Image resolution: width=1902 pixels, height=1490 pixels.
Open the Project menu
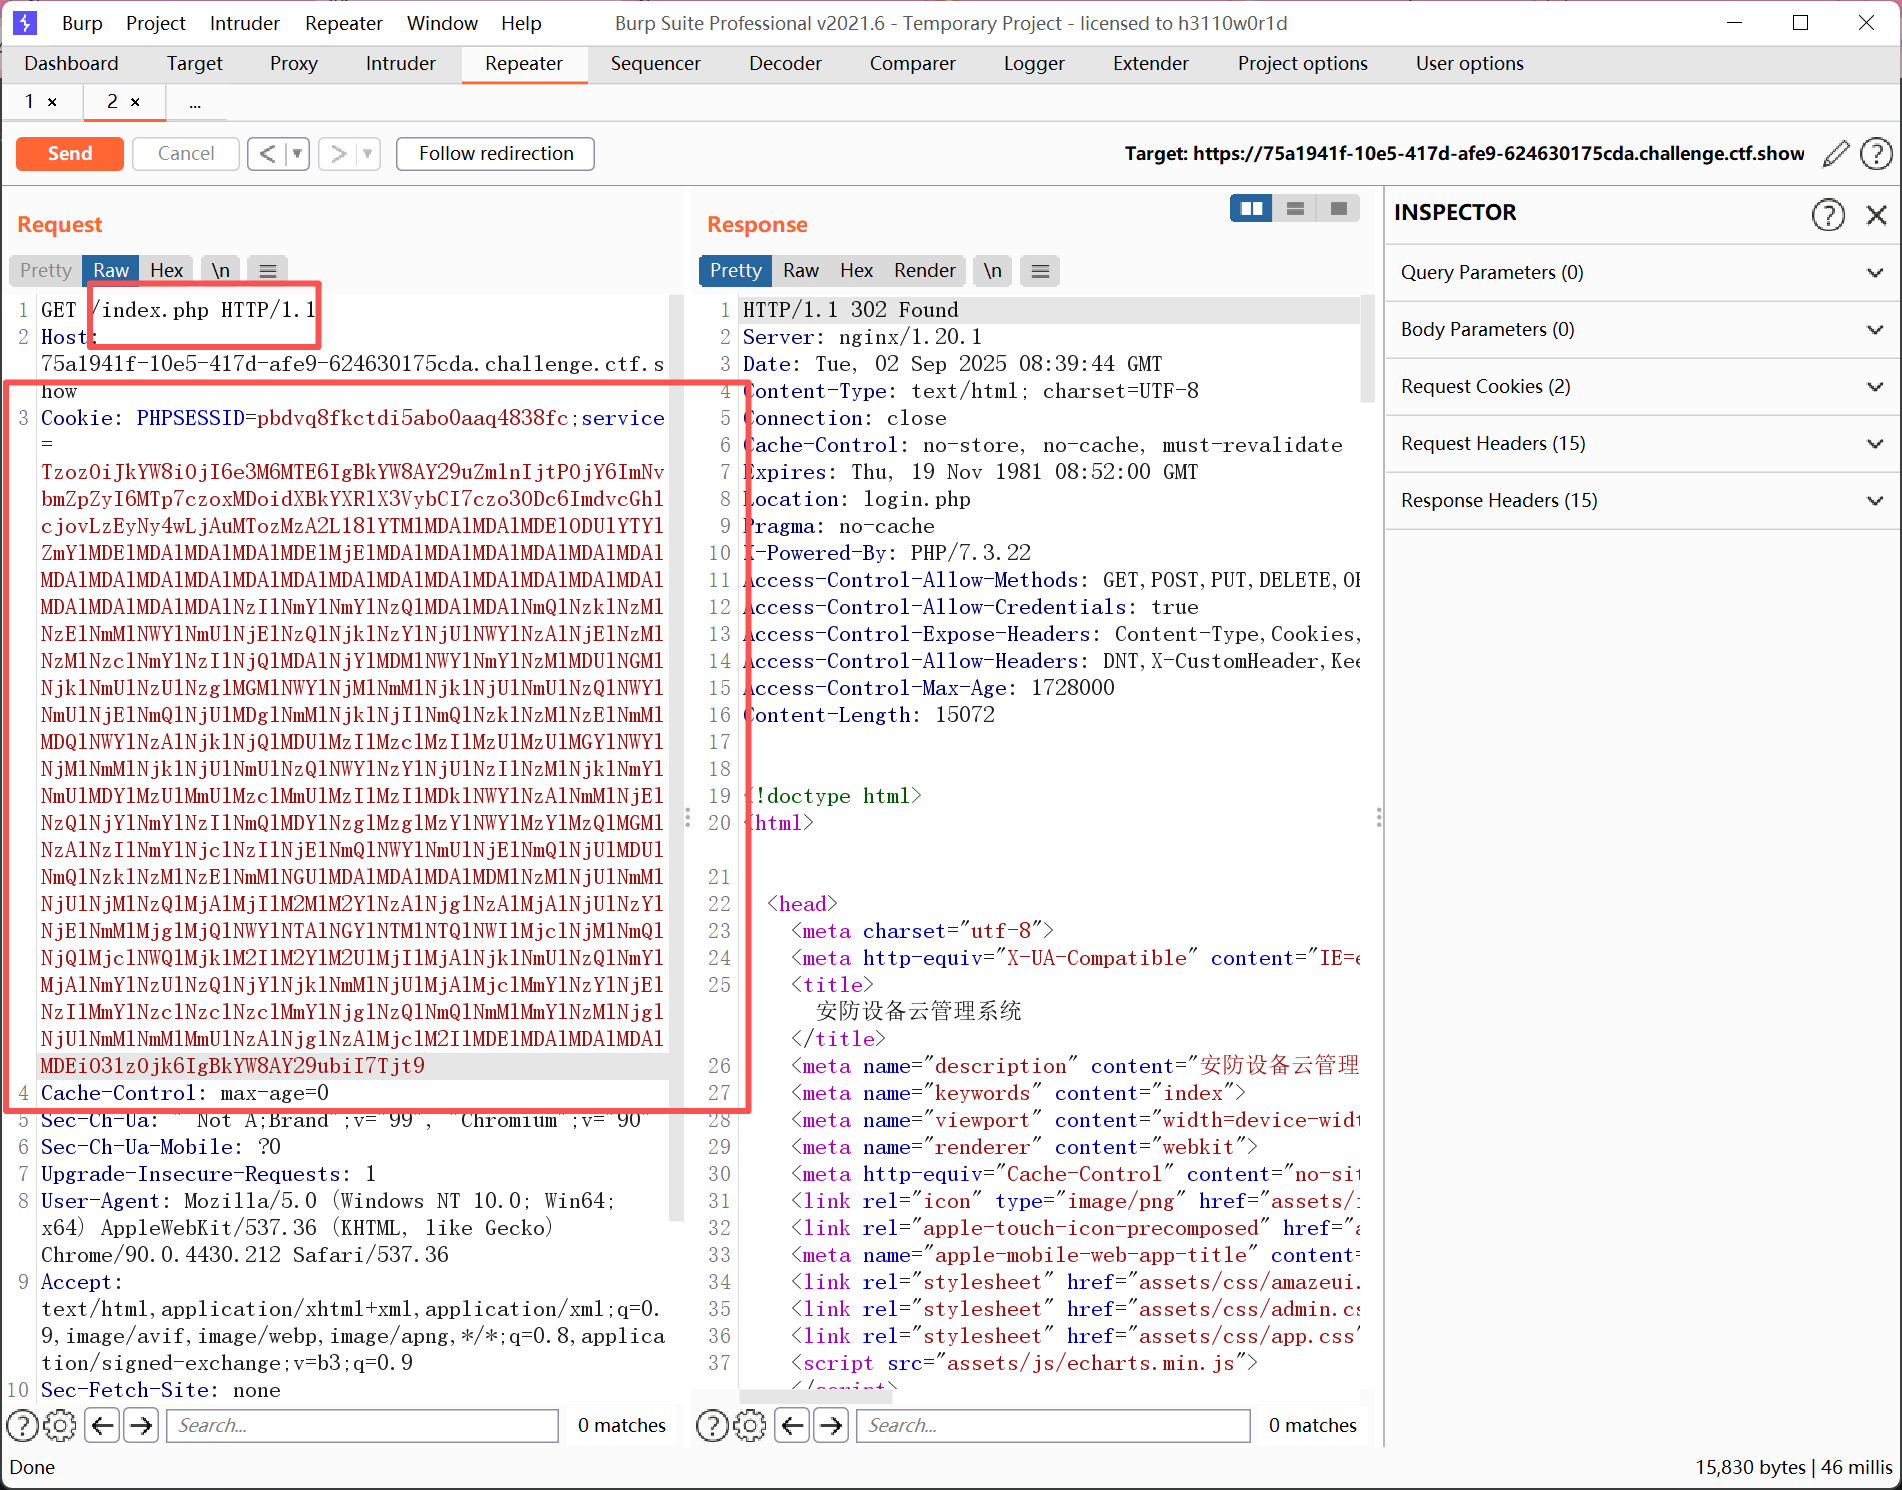click(156, 23)
